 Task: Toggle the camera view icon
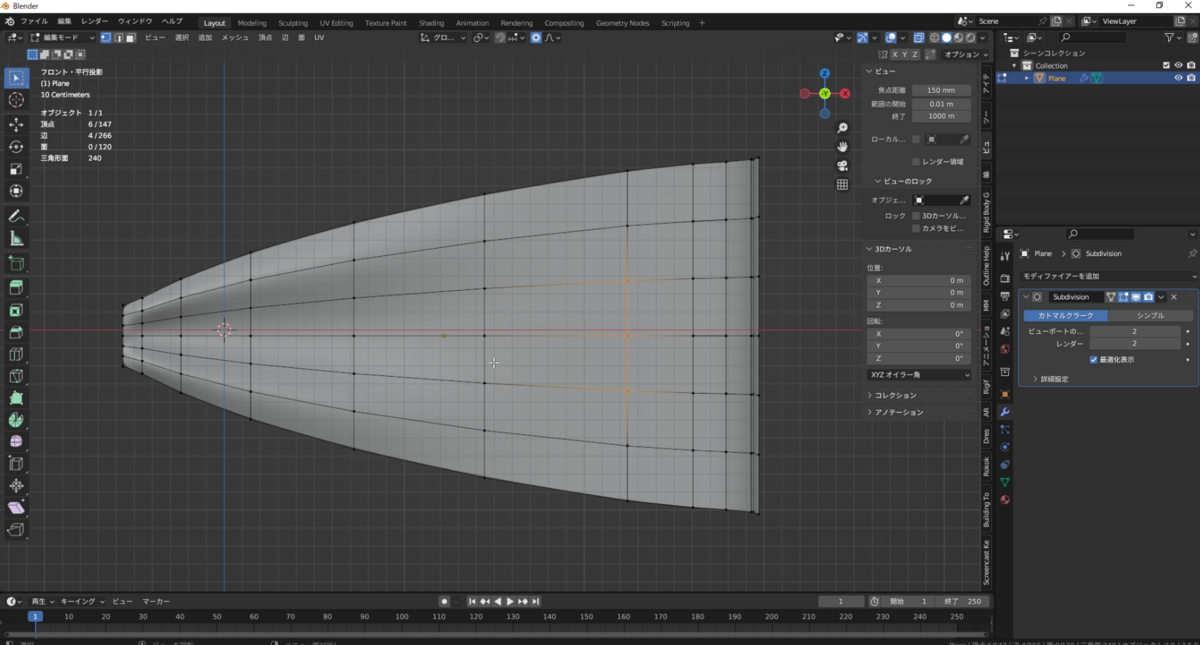pos(843,166)
